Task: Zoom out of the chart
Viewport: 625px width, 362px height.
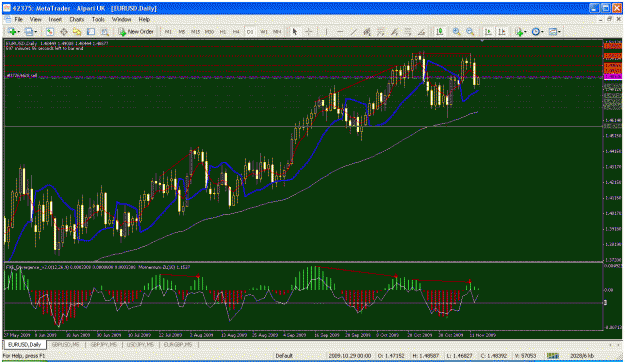Action: pyautogui.click(x=470, y=31)
